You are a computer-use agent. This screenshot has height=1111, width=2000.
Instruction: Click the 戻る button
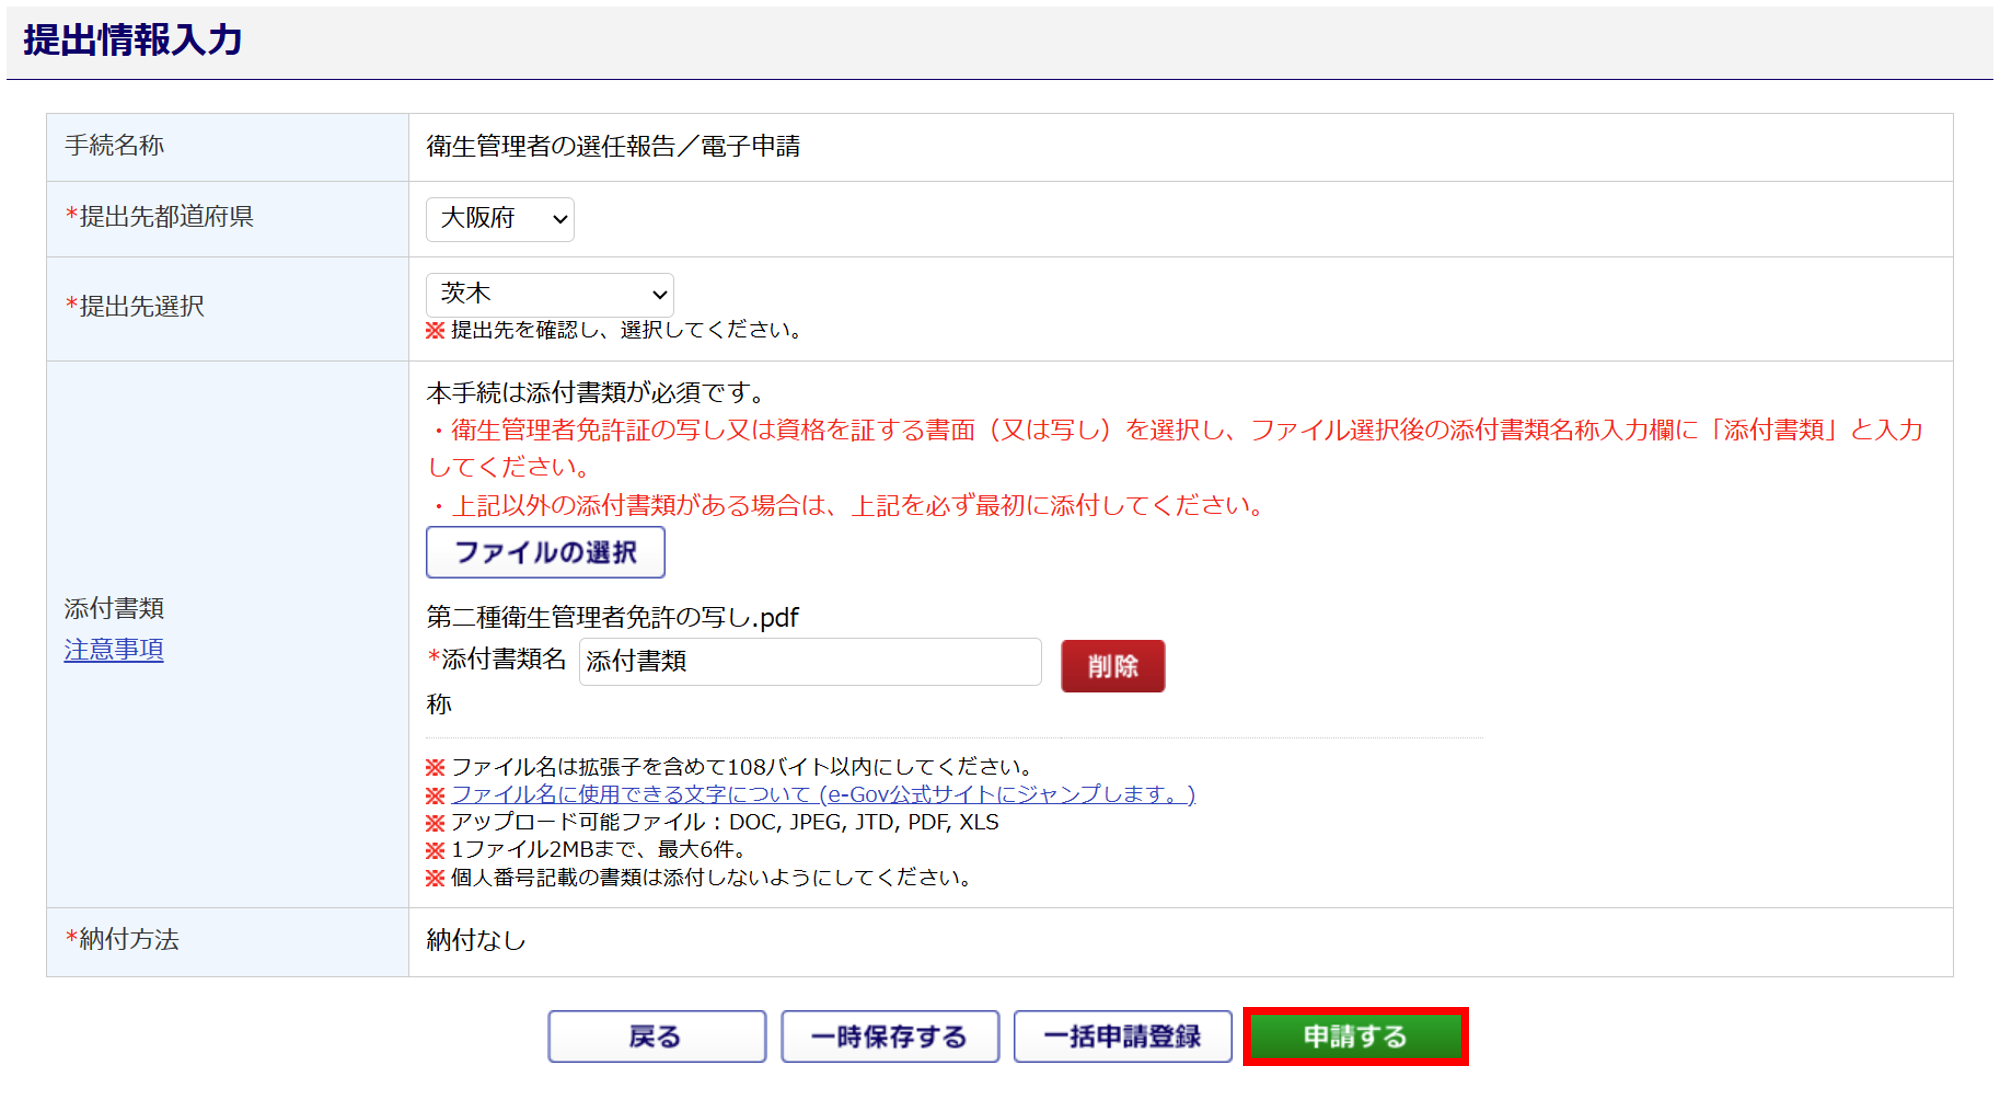656,1036
